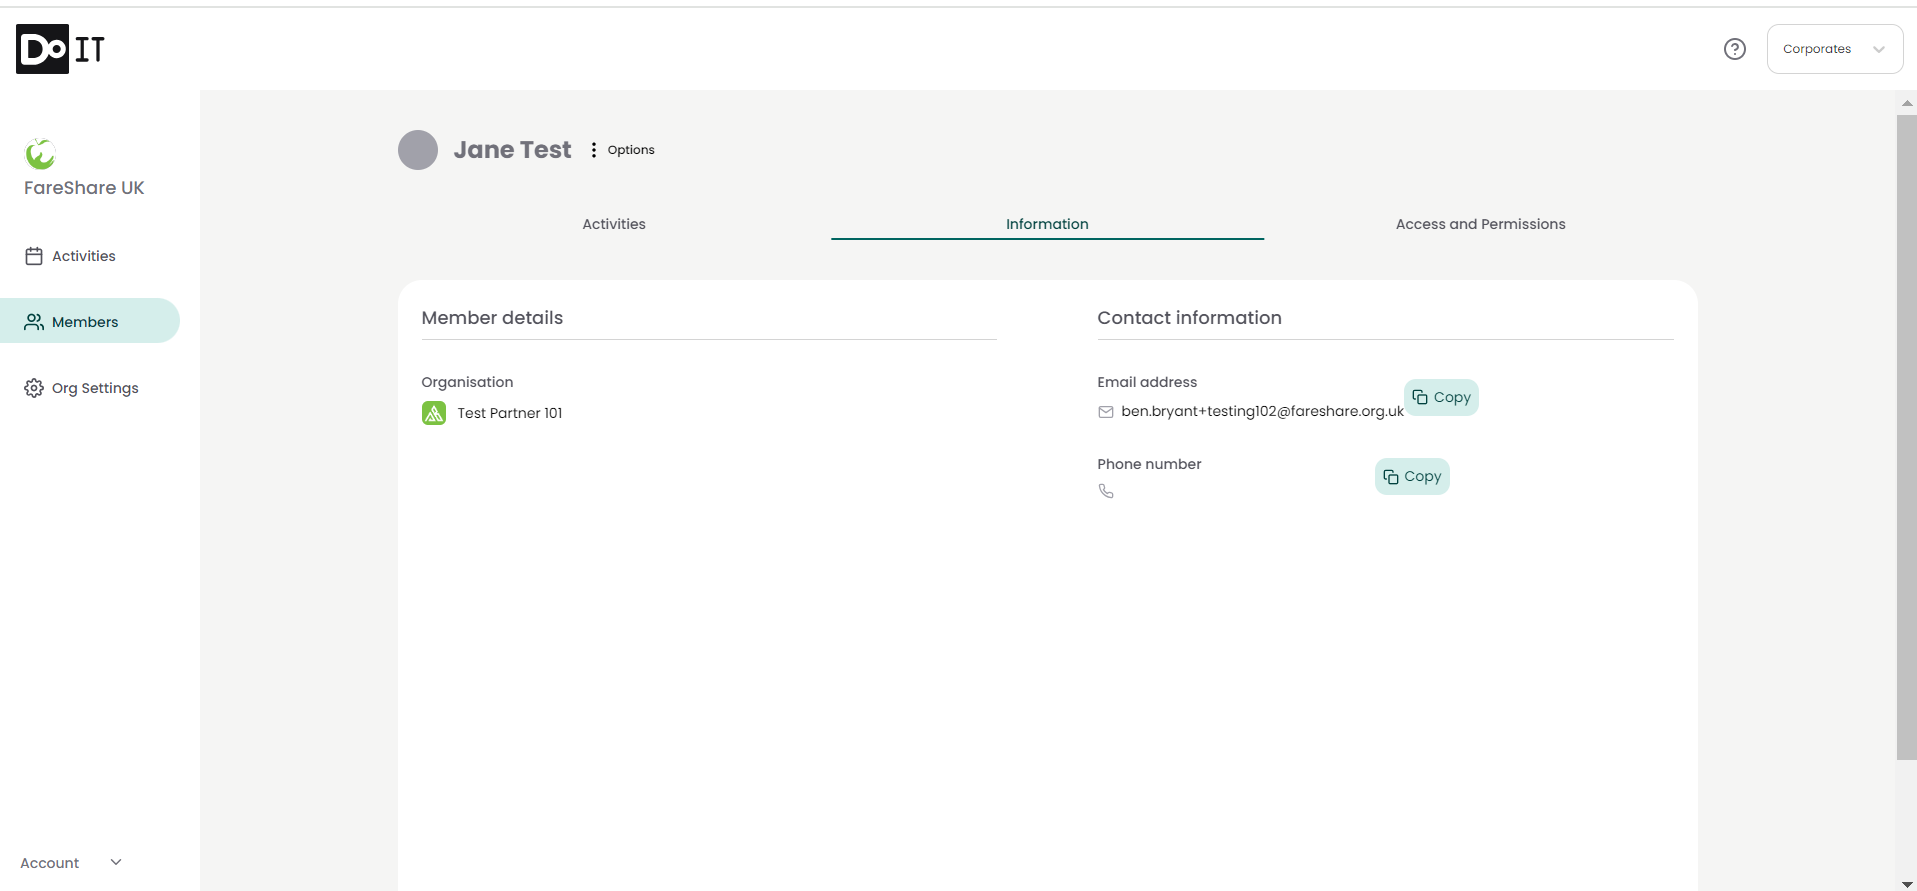Click the three-dot Options icon
Viewport: 1917px width, 891px height.
tap(594, 150)
